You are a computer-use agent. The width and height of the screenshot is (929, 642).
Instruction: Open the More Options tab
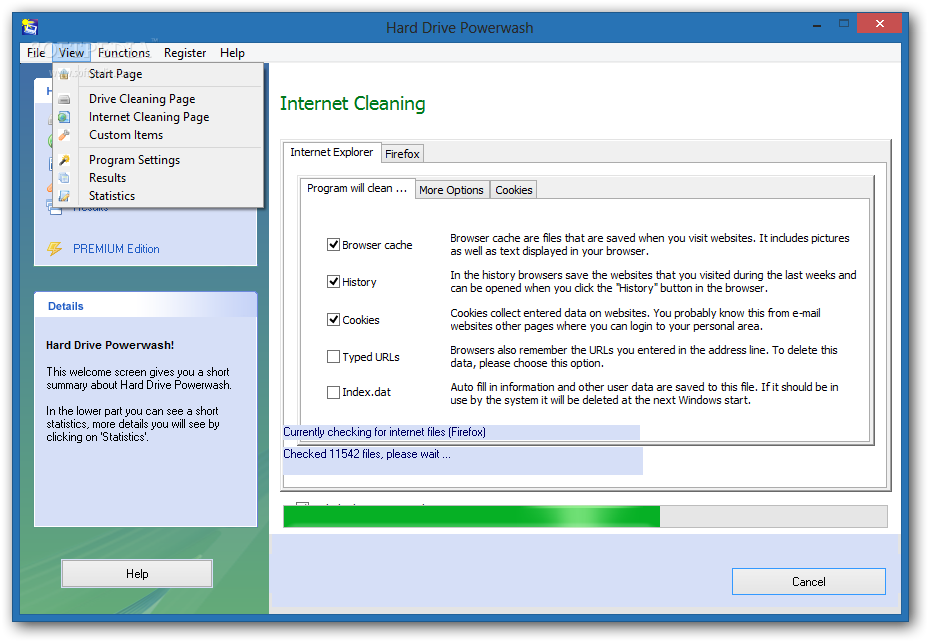pyautogui.click(x=451, y=190)
